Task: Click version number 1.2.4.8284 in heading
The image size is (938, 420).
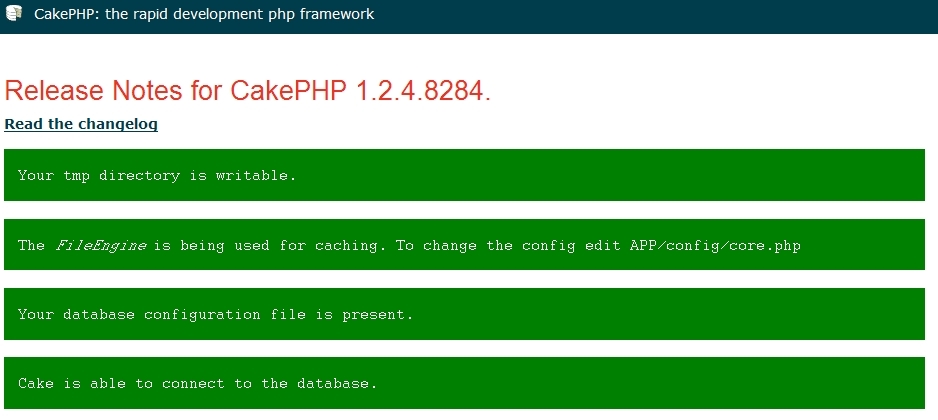Action: click(421, 90)
